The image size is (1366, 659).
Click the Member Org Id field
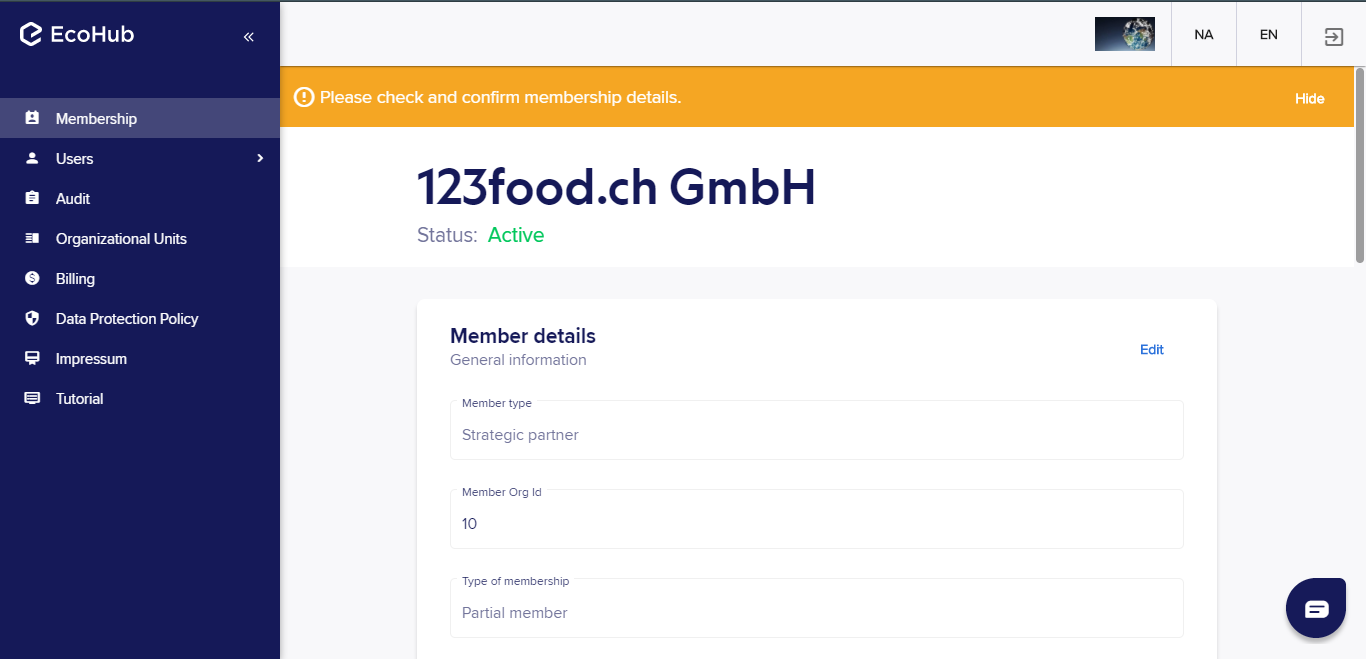pyautogui.click(x=817, y=519)
